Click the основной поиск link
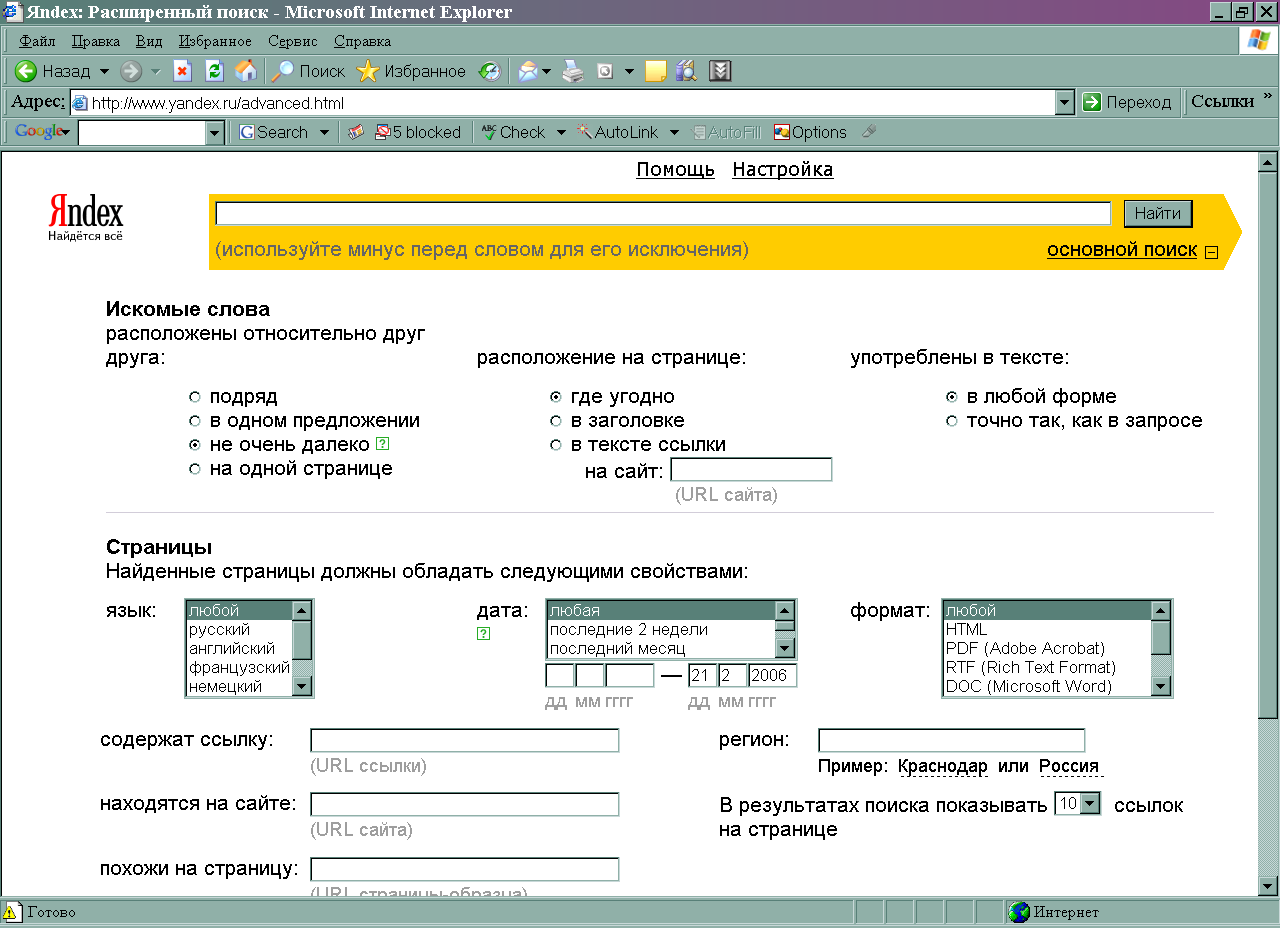 [x=1122, y=250]
